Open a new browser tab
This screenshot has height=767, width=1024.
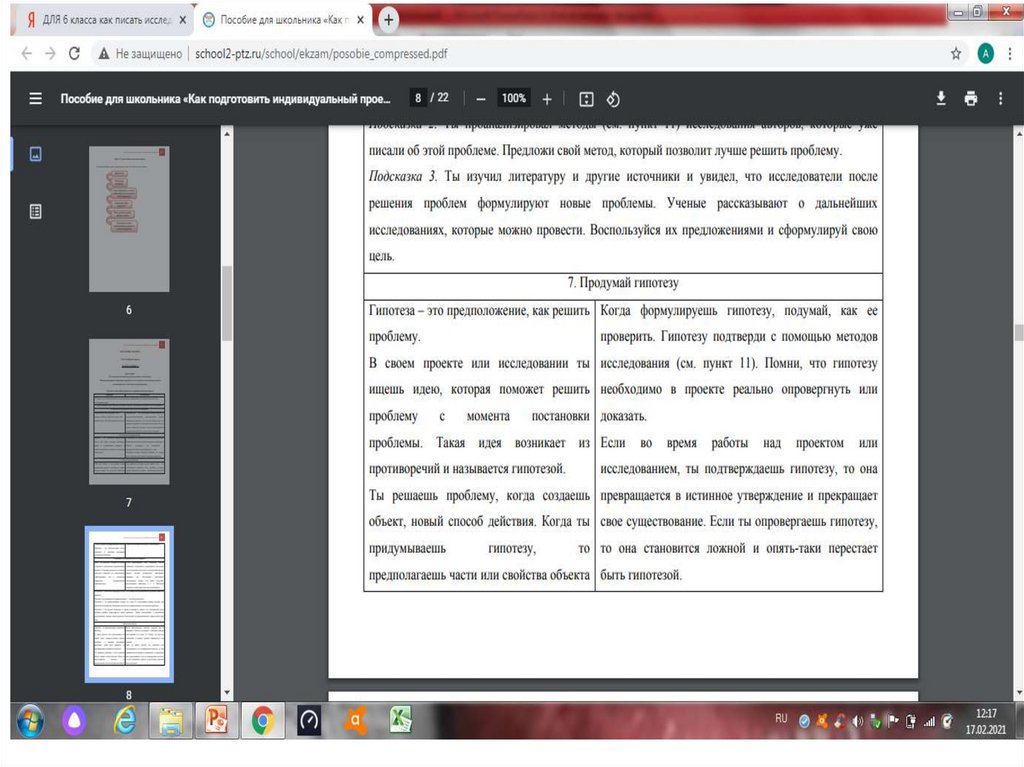point(388,20)
